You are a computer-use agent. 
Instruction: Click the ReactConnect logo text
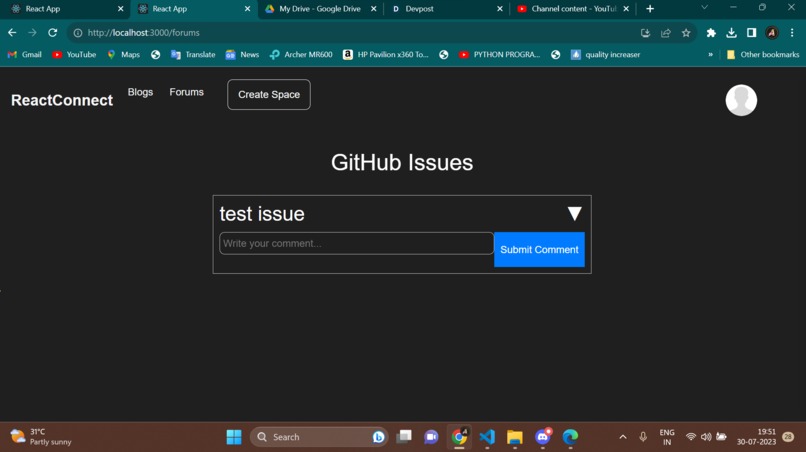[x=62, y=100]
